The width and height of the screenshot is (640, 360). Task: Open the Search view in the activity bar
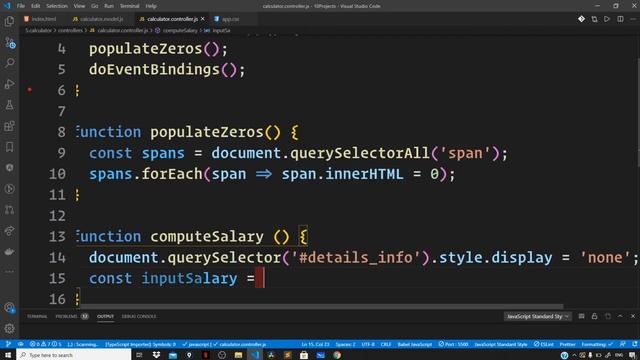[x=9, y=63]
